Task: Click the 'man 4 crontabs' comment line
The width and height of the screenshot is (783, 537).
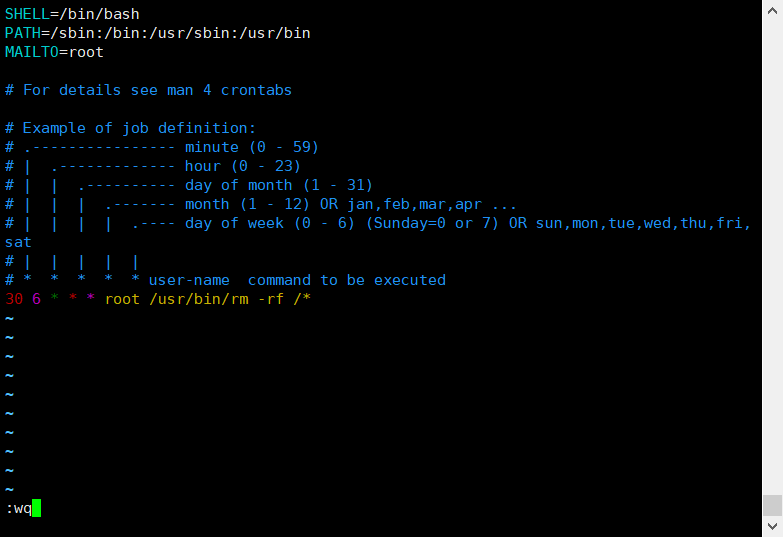Action: click(x=148, y=90)
